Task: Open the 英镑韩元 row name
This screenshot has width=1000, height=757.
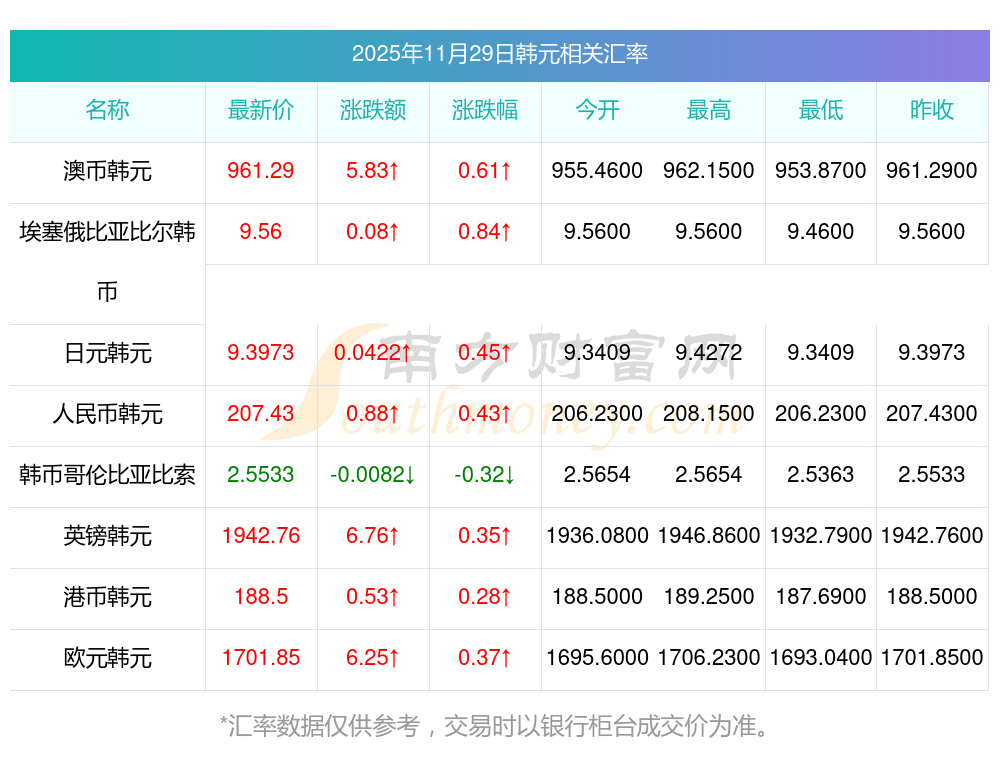Action: point(107,536)
